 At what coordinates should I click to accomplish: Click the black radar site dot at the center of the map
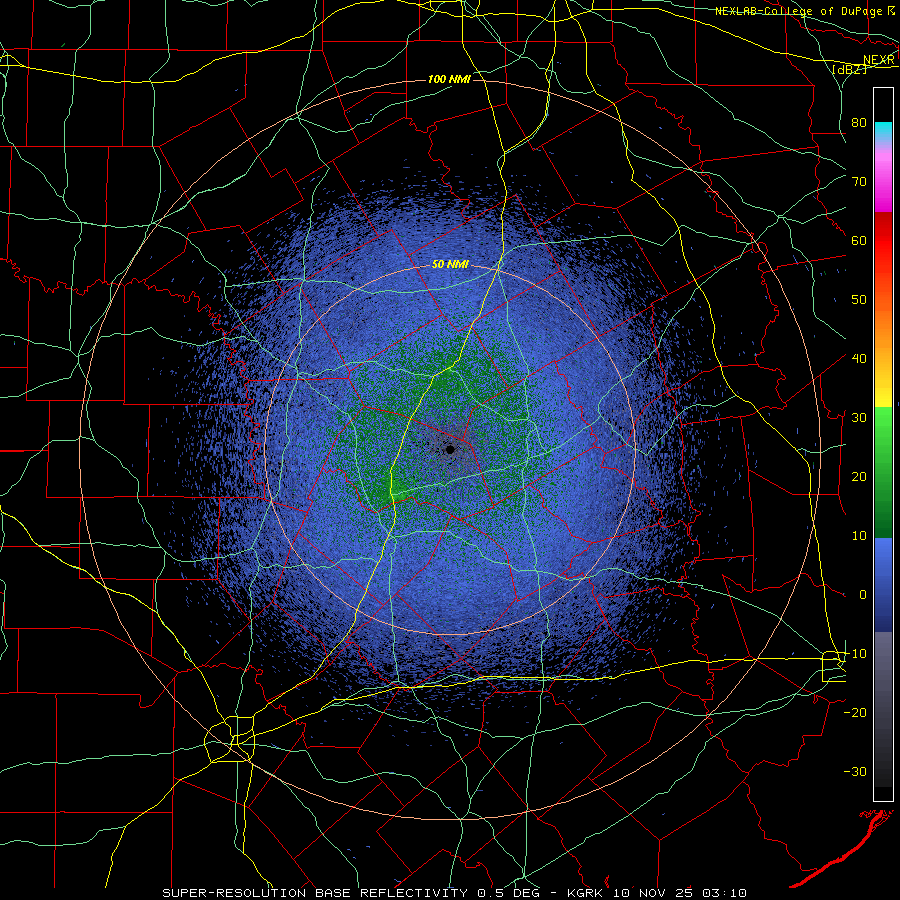coord(450,449)
